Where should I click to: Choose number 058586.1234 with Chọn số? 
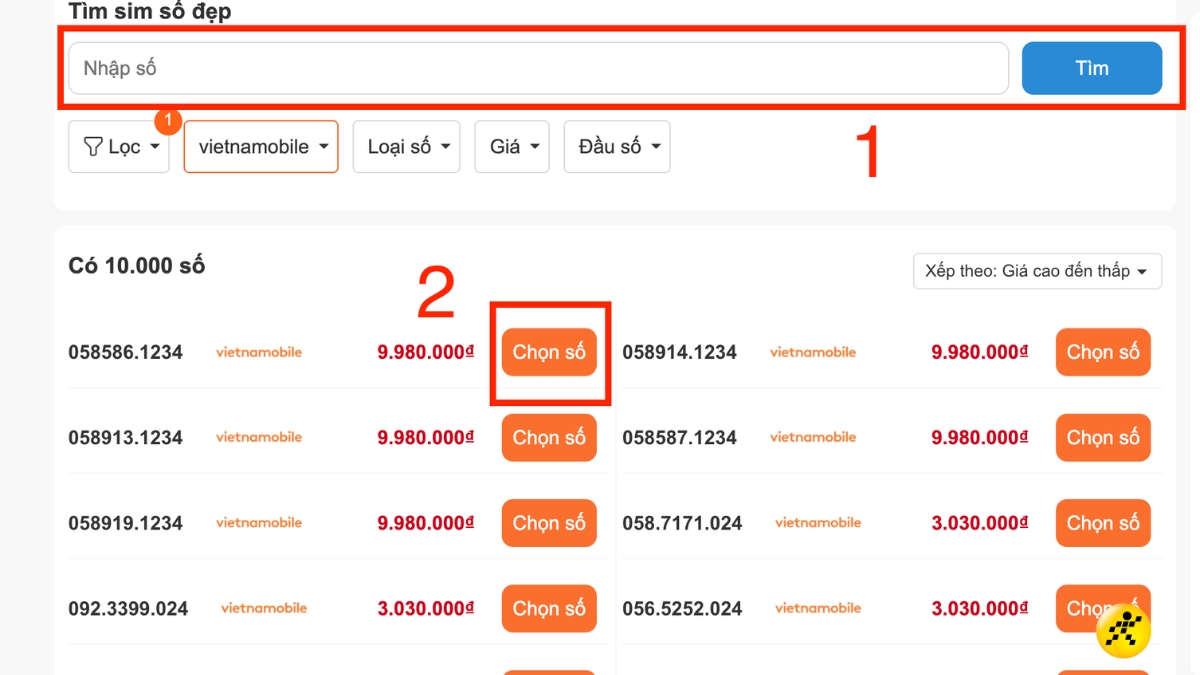point(549,352)
